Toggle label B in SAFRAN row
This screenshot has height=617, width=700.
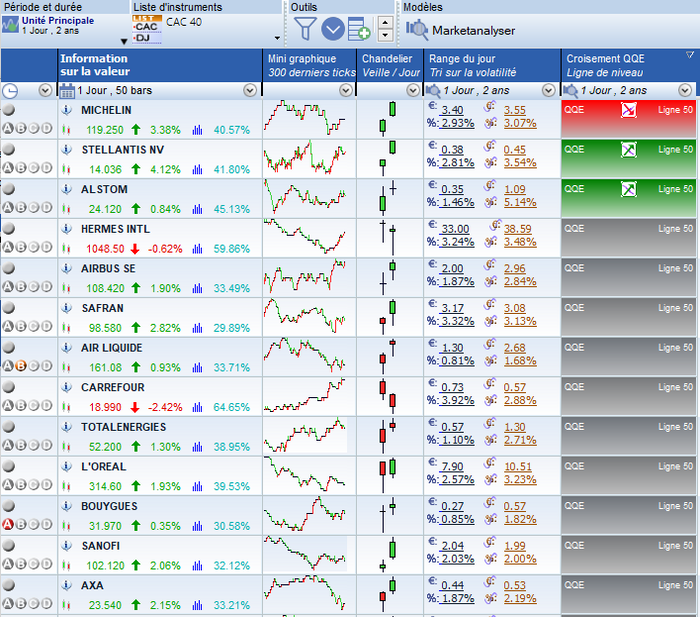coord(21,326)
